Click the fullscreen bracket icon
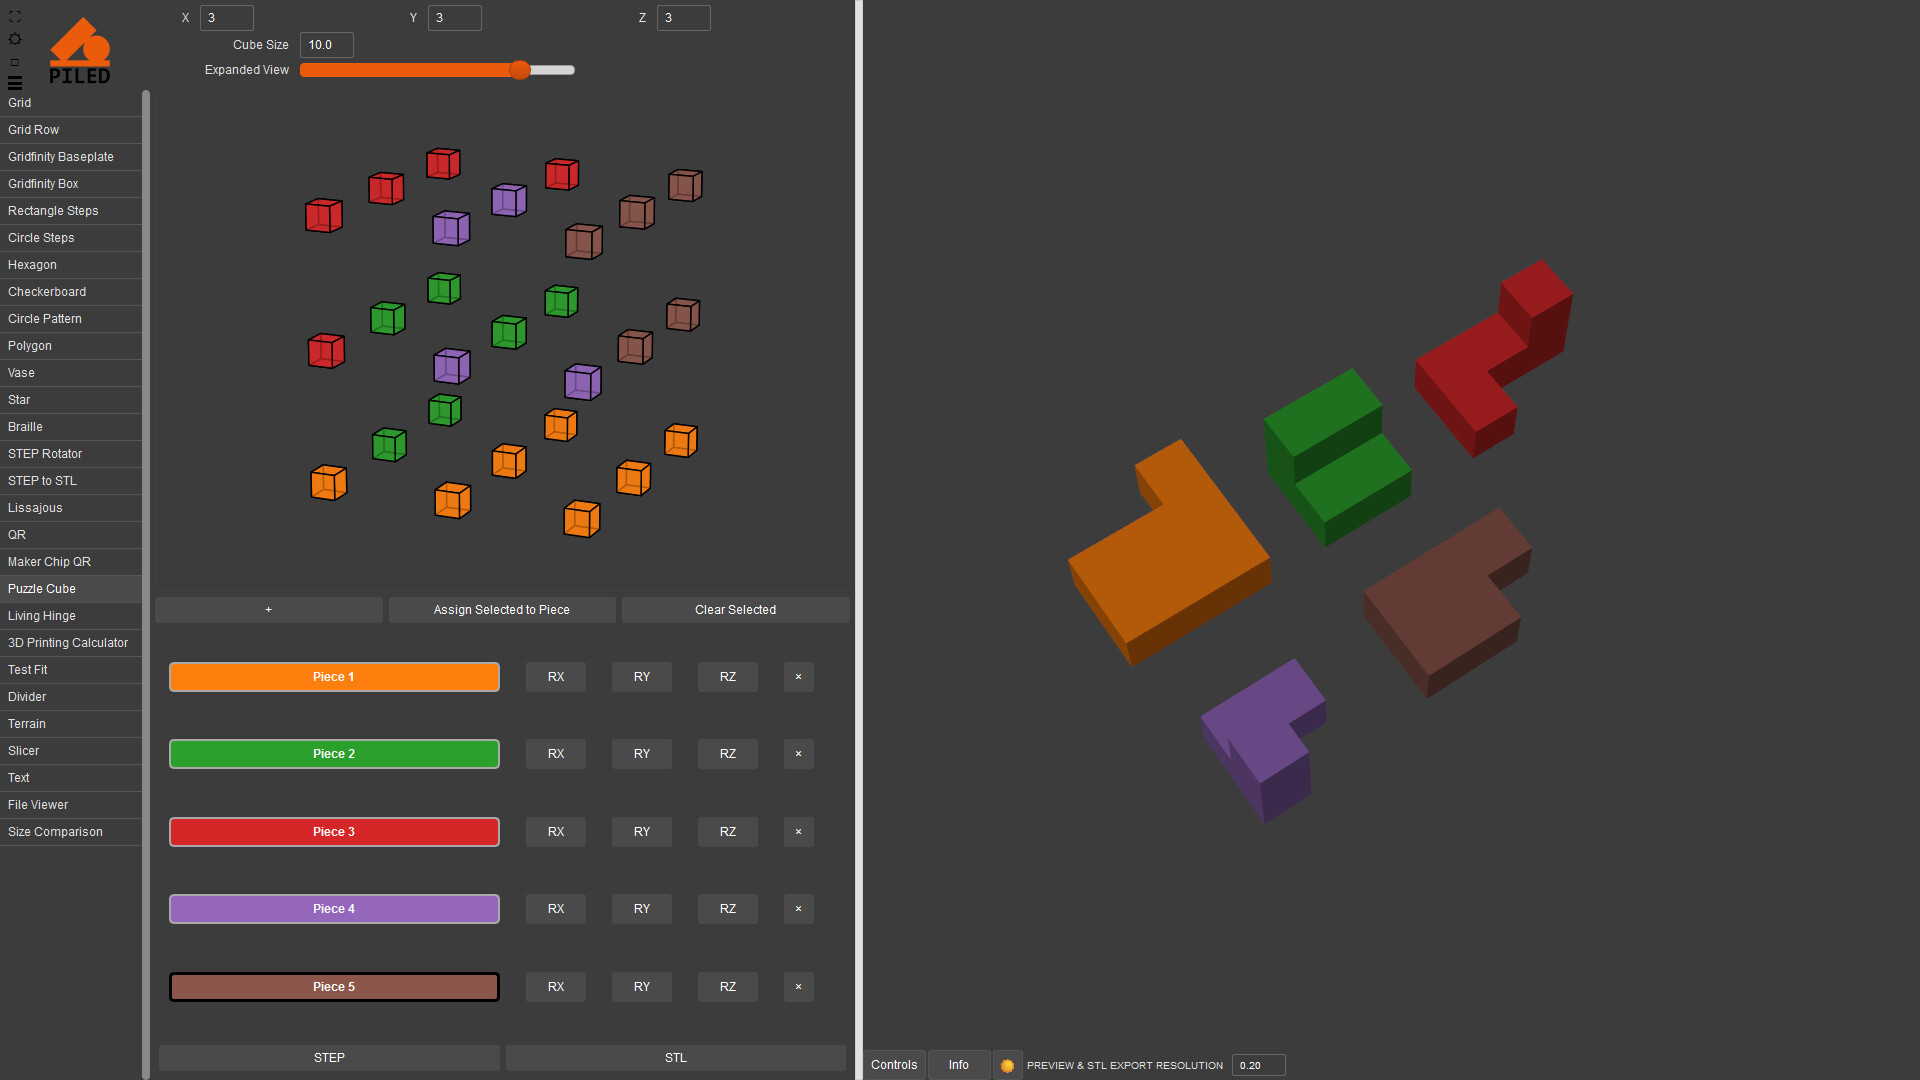This screenshot has width=1920, height=1080. point(14,17)
